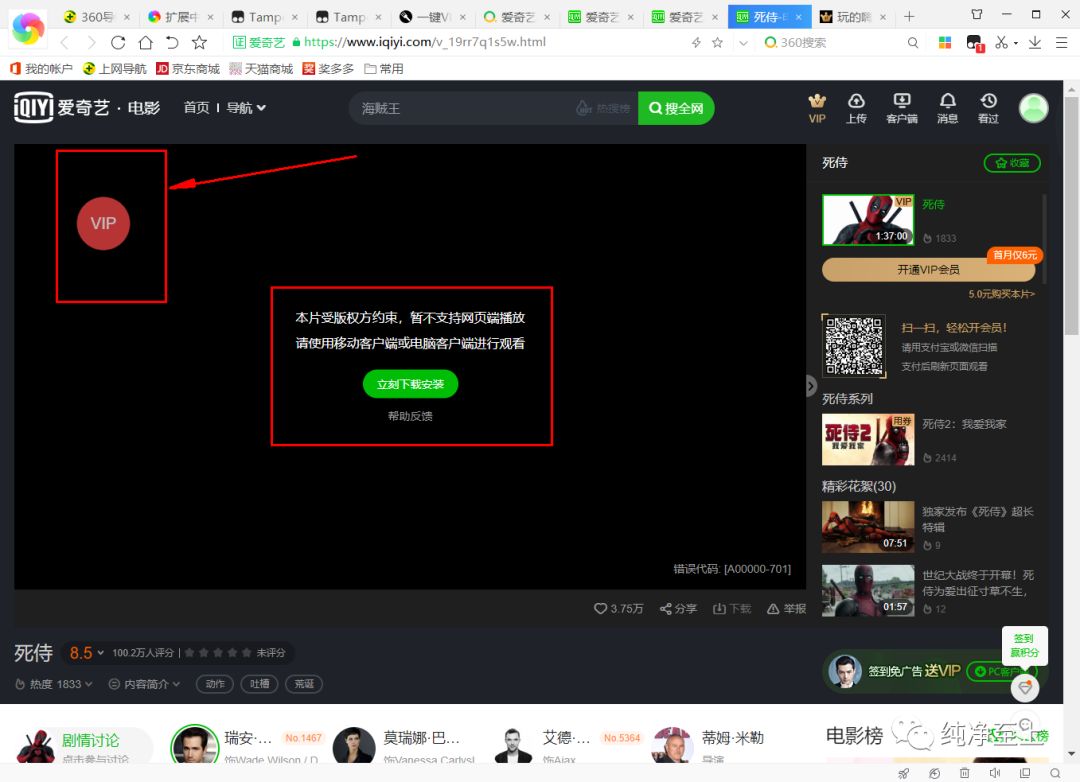Play the 01:57 clip thumbnail

(x=868, y=590)
